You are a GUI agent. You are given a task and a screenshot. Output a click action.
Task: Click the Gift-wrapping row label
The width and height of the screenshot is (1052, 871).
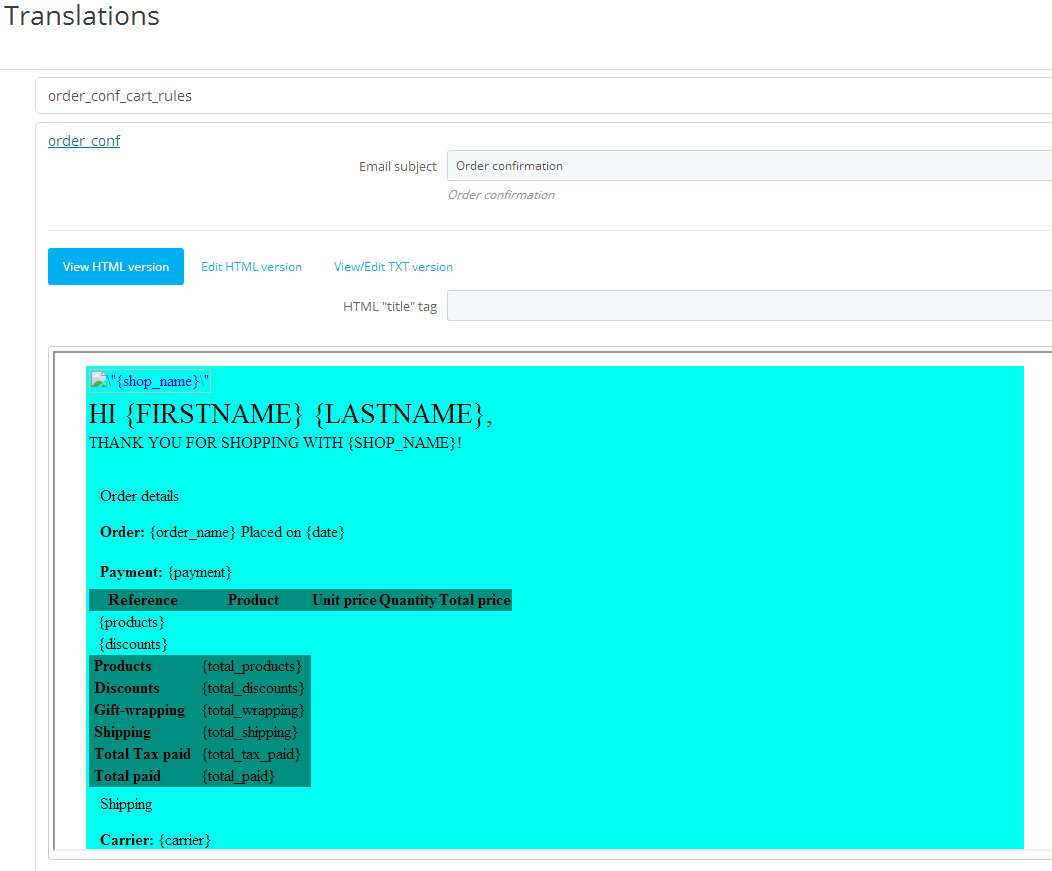point(140,710)
